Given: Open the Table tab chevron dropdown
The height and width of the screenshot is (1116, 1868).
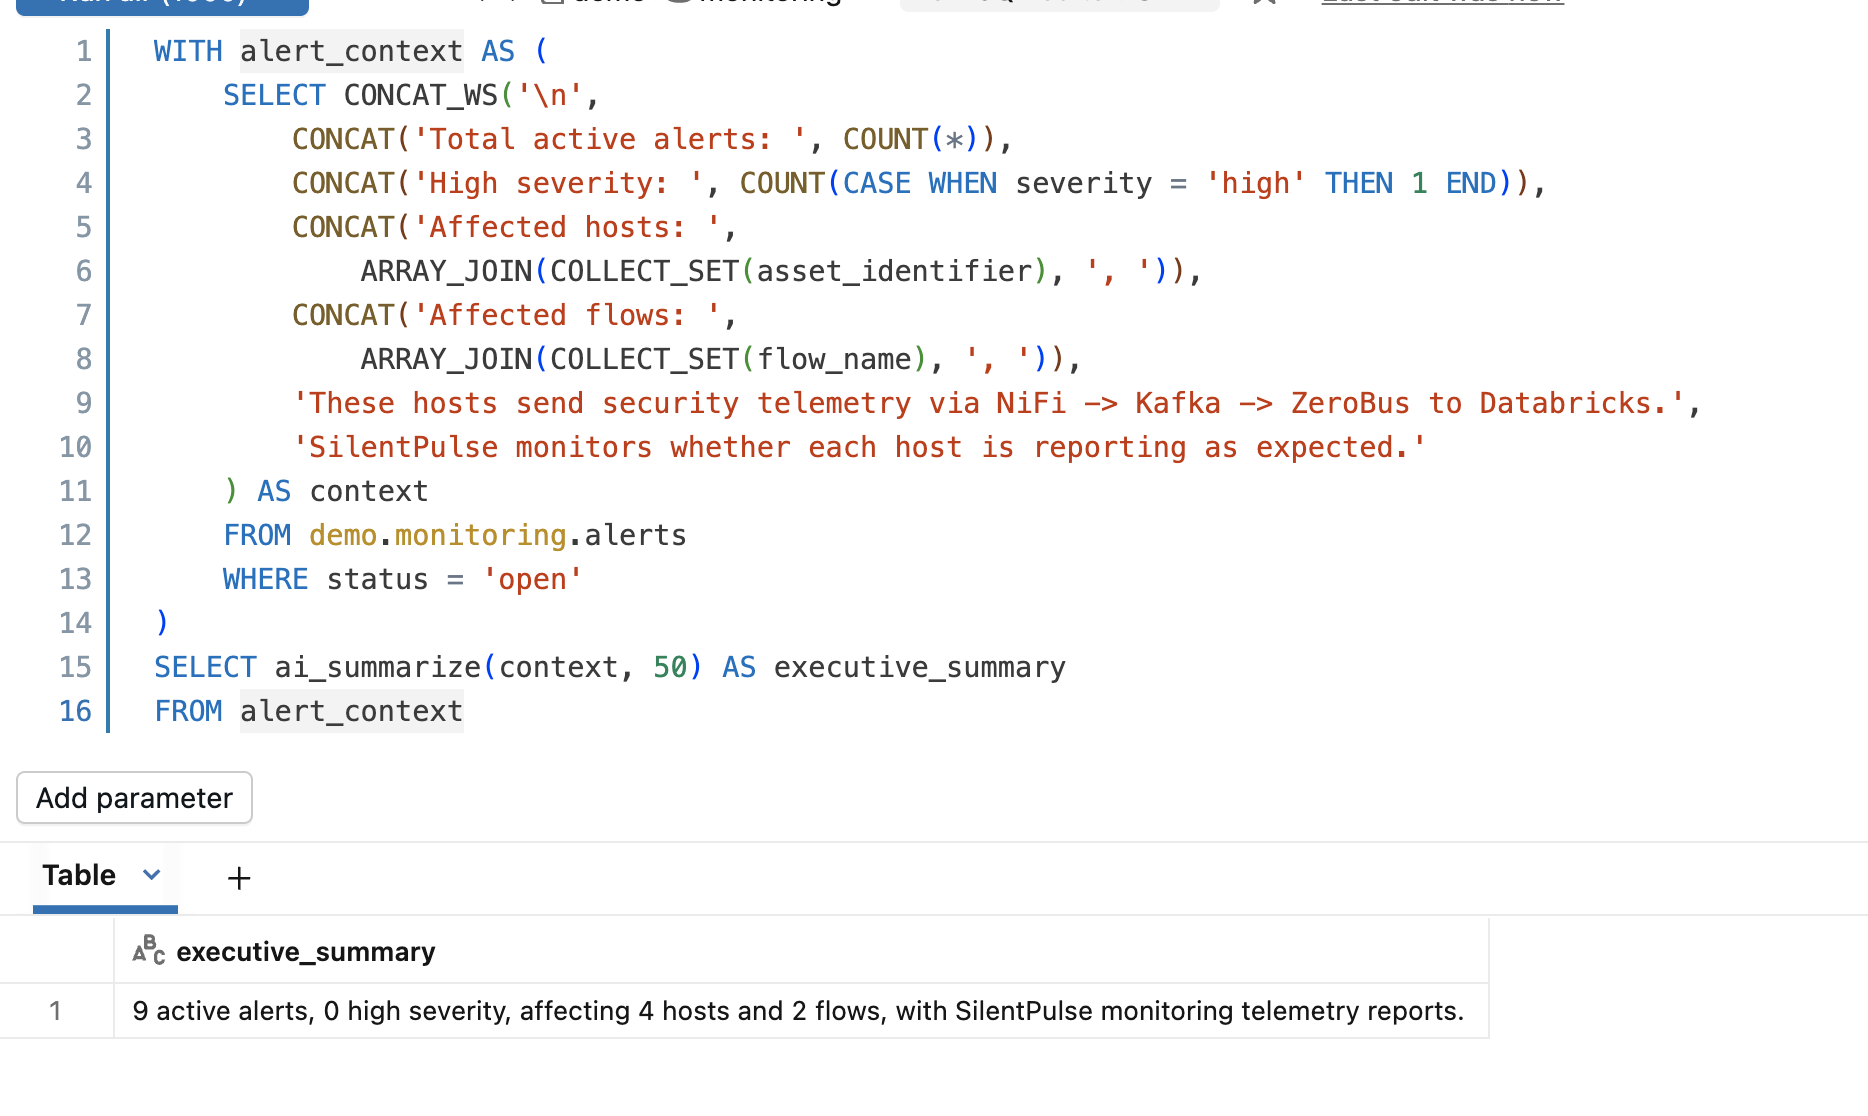Looking at the screenshot, I should (152, 875).
